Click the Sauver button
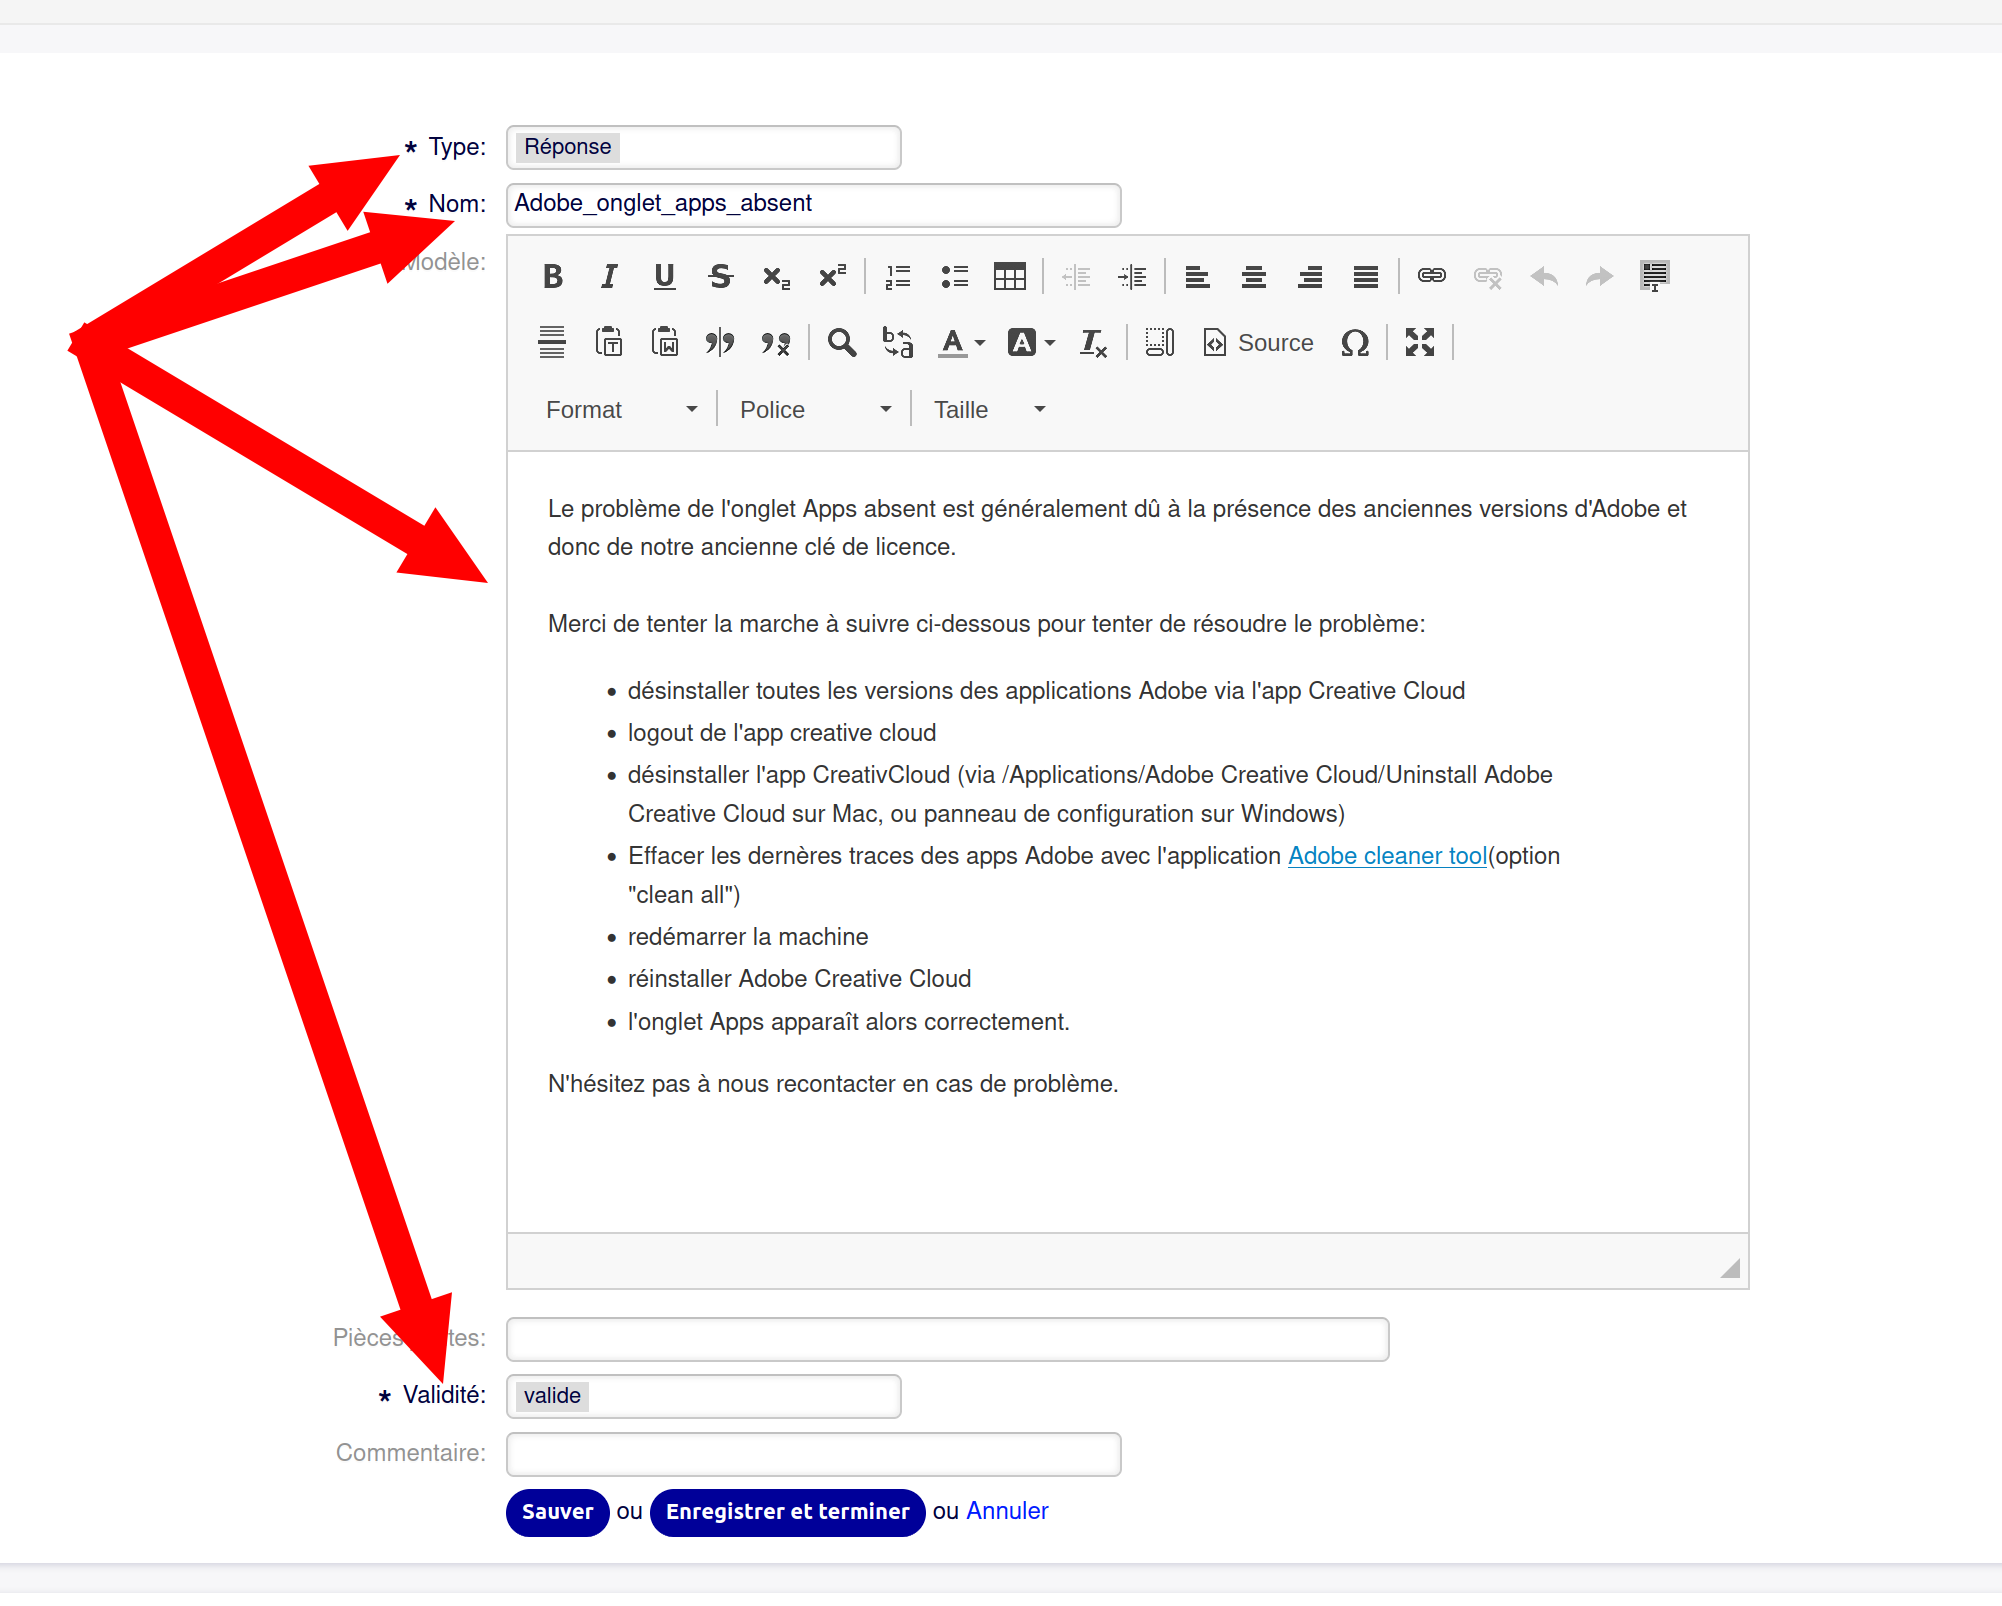 [557, 1511]
